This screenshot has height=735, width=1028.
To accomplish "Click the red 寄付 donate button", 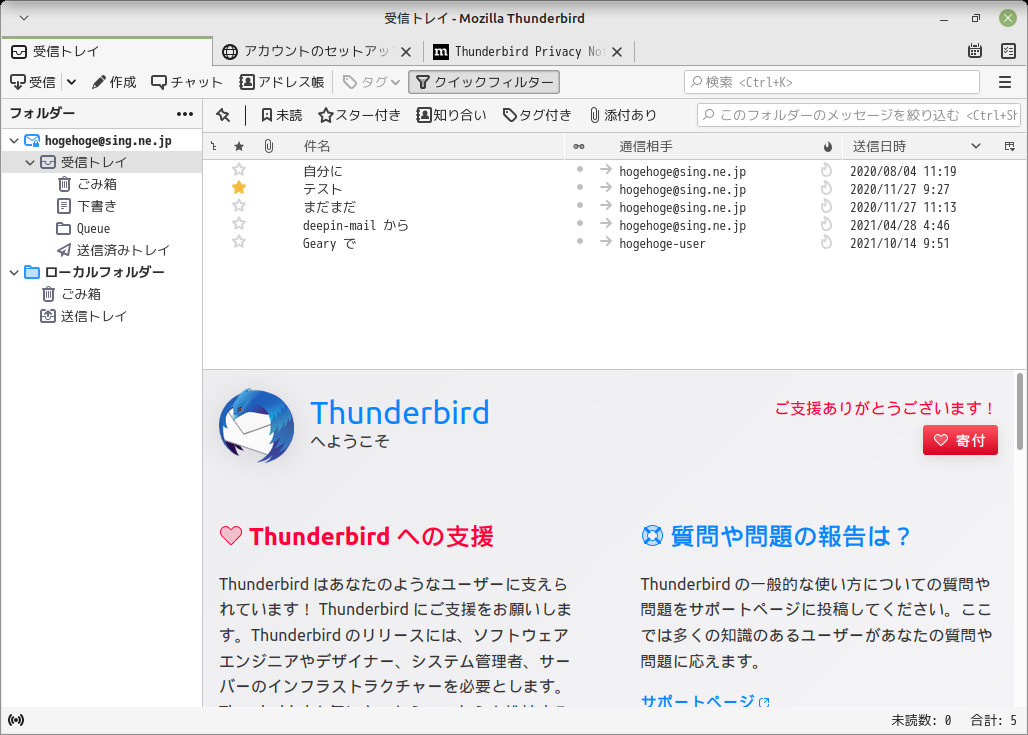I will point(960,440).
